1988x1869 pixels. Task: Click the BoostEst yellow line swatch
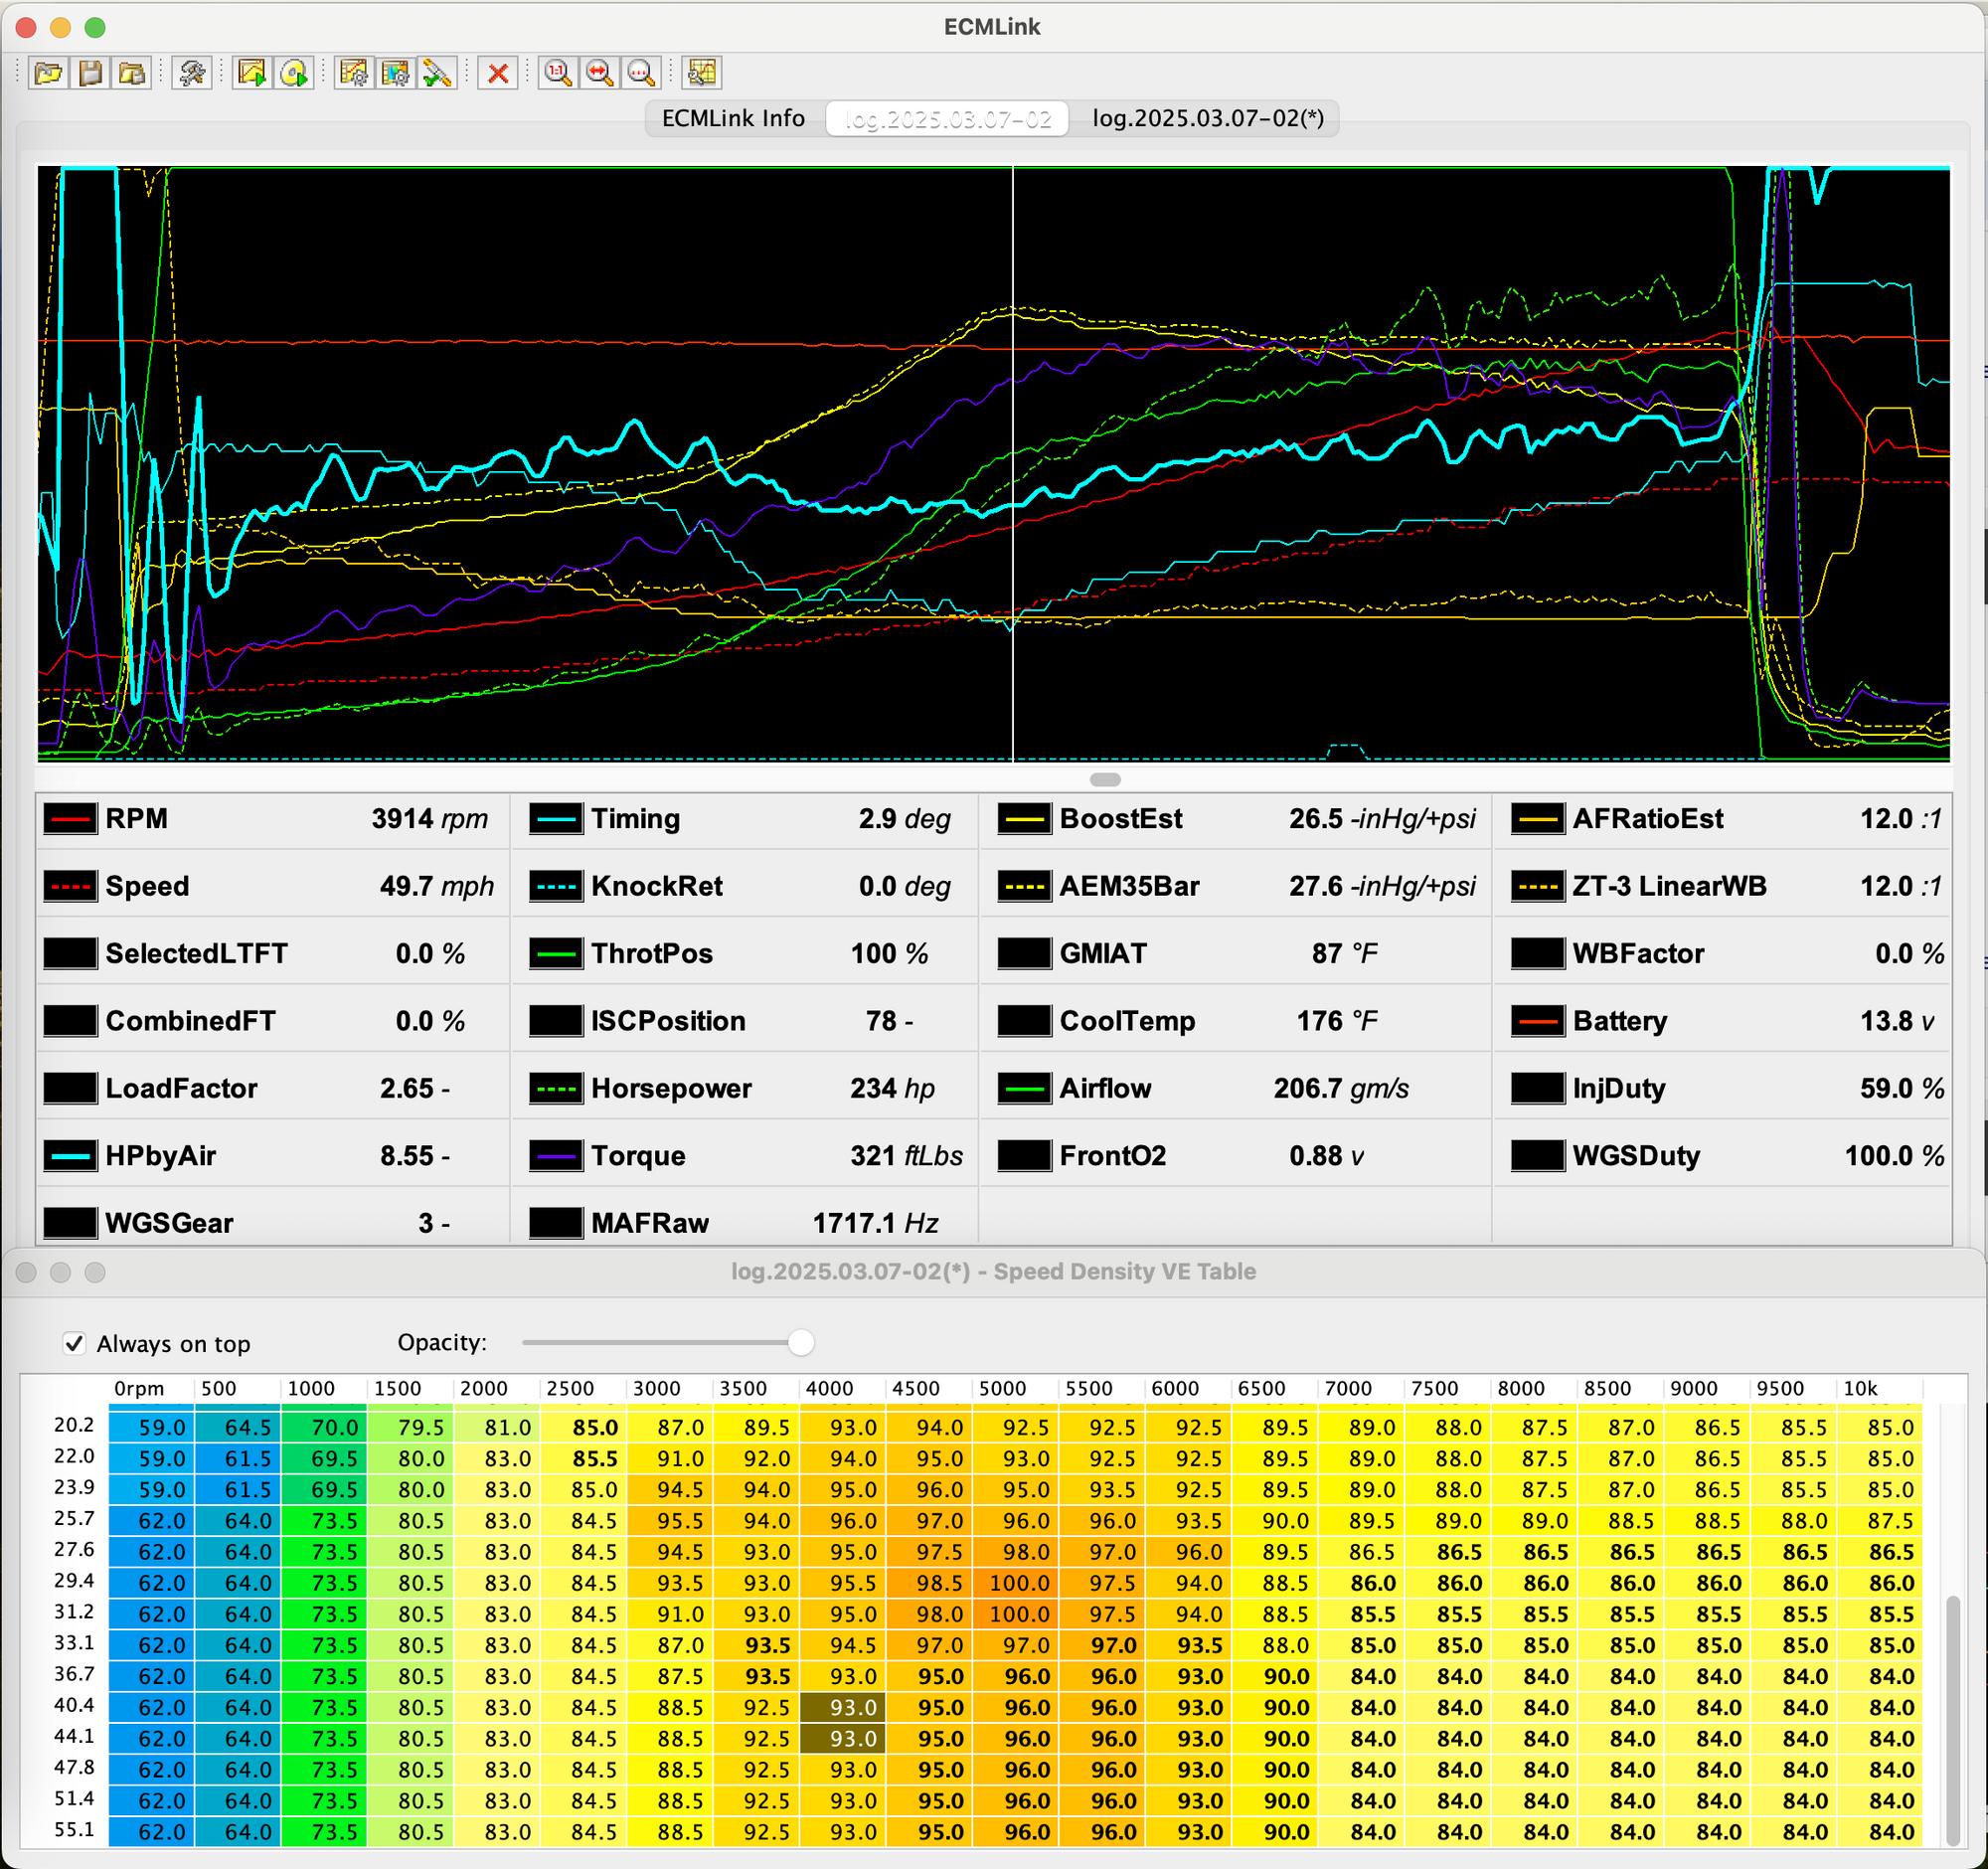click(x=1024, y=819)
